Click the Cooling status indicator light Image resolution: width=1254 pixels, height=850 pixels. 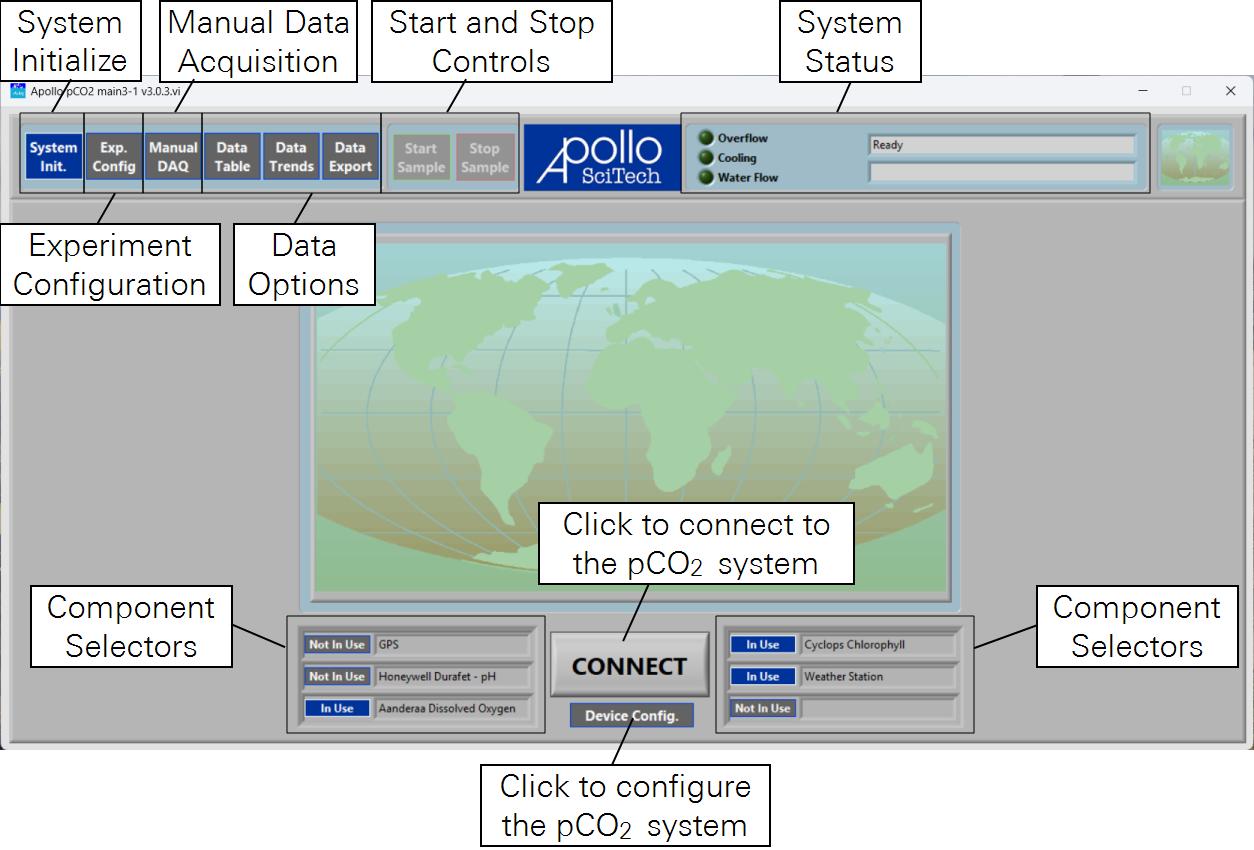[x=706, y=158]
